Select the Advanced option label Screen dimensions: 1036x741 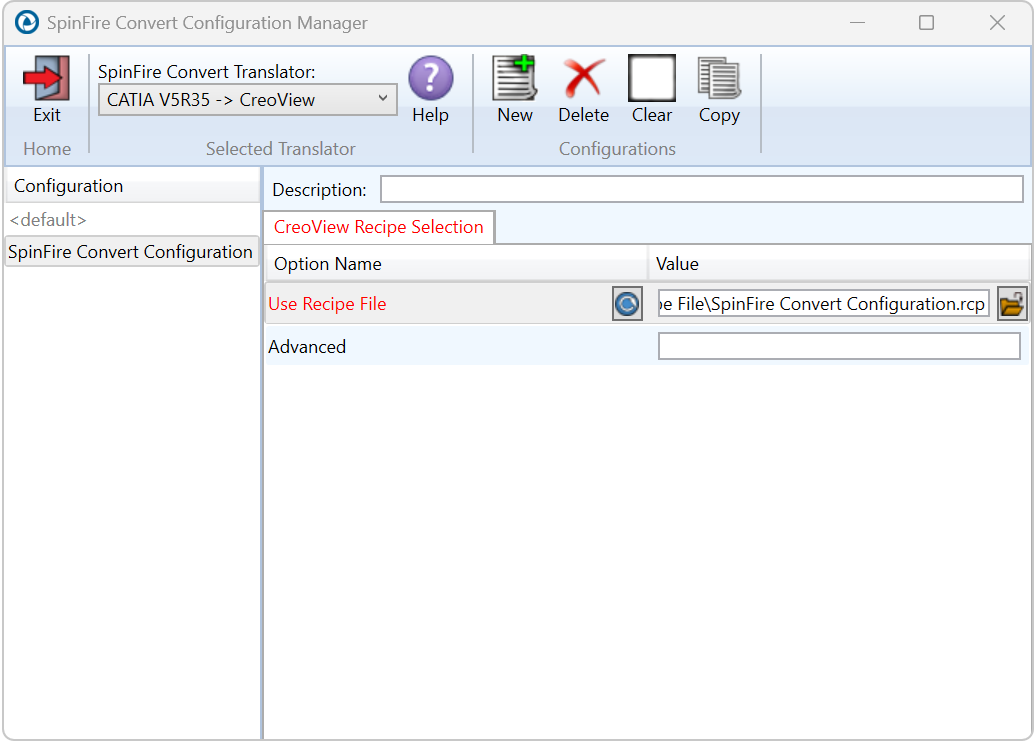pyautogui.click(x=307, y=347)
